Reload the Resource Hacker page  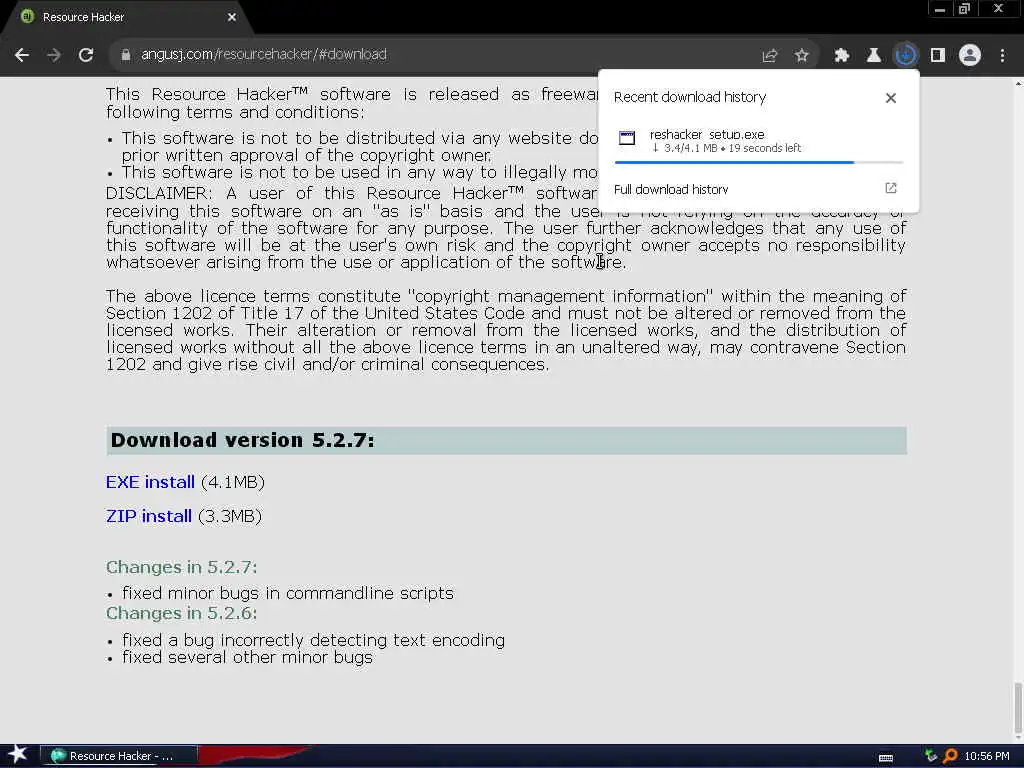pyautogui.click(x=86, y=55)
